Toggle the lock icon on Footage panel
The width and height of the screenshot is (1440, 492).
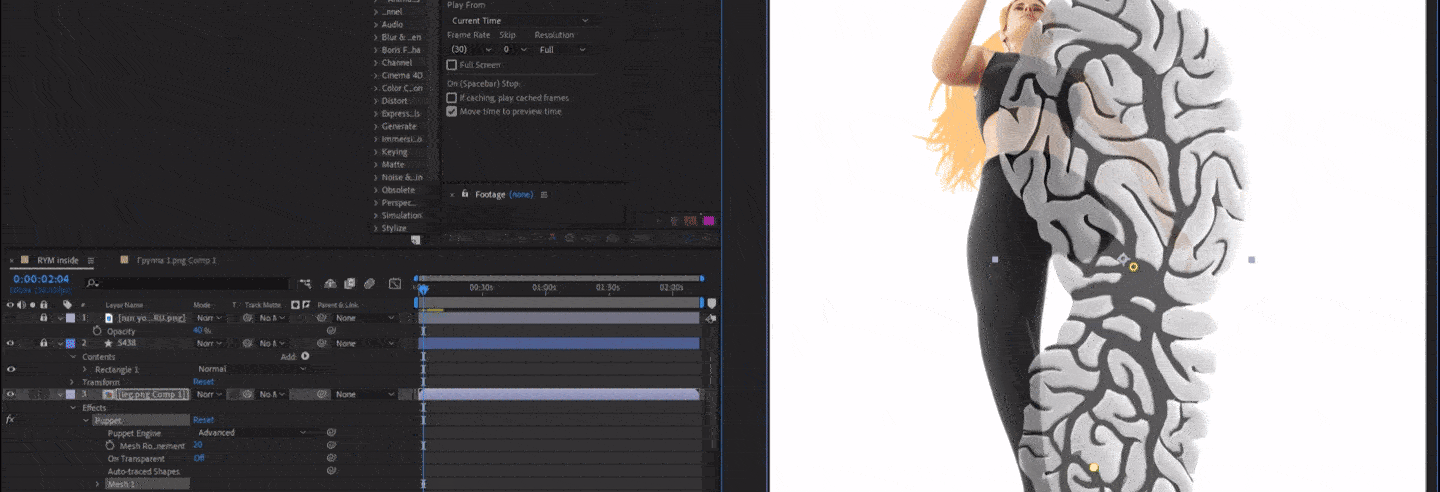465,194
